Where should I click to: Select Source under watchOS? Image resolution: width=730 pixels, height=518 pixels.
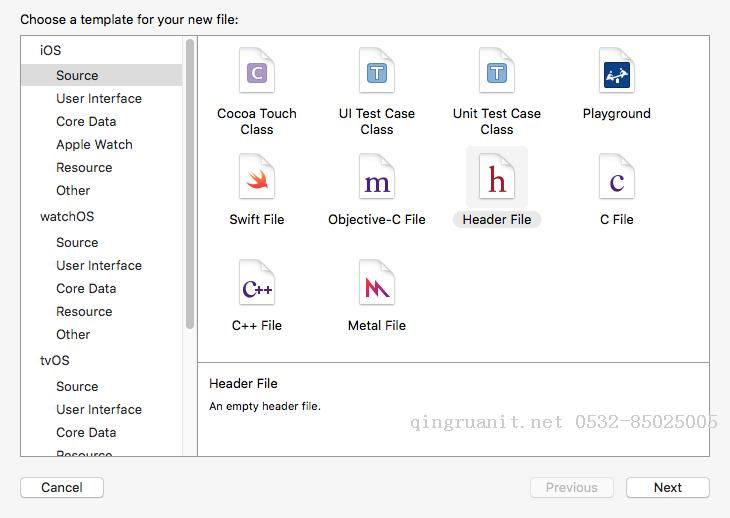tap(77, 242)
